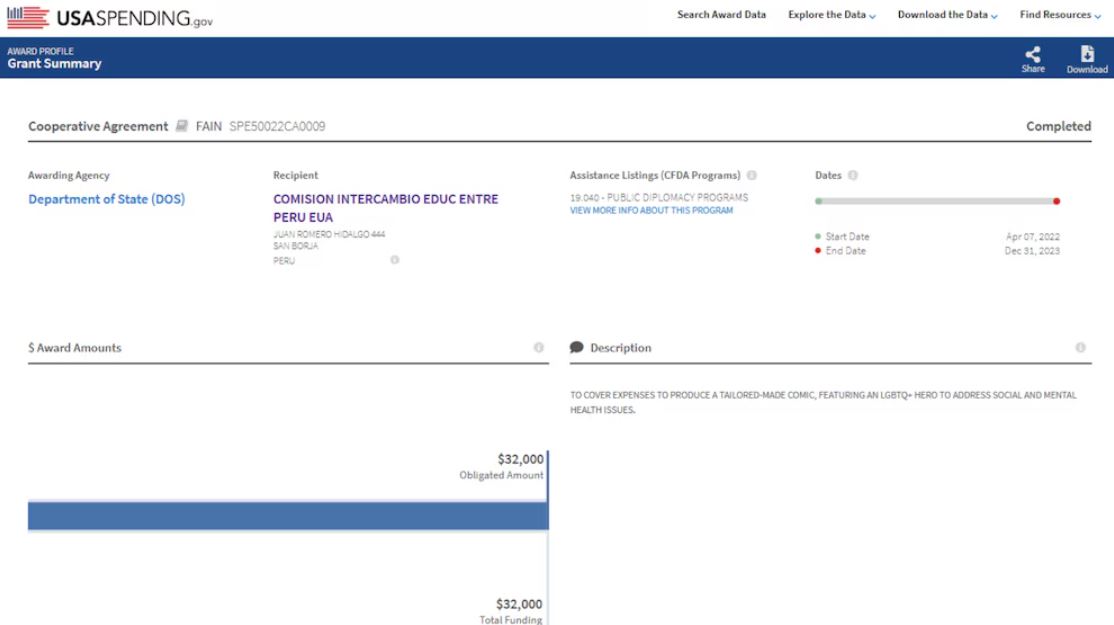Click info icon in Award Amounts header
Image resolution: width=1114 pixels, height=625 pixels.
point(539,347)
